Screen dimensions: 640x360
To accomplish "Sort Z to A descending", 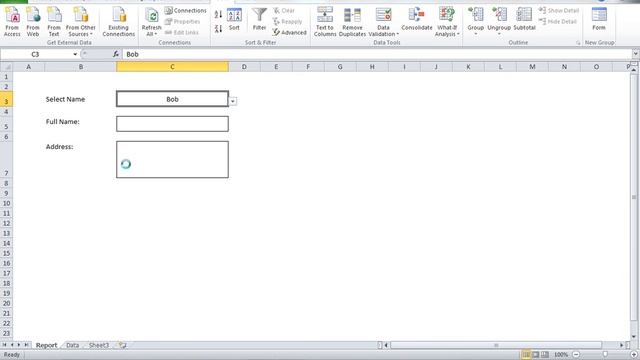I will point(218,29).
